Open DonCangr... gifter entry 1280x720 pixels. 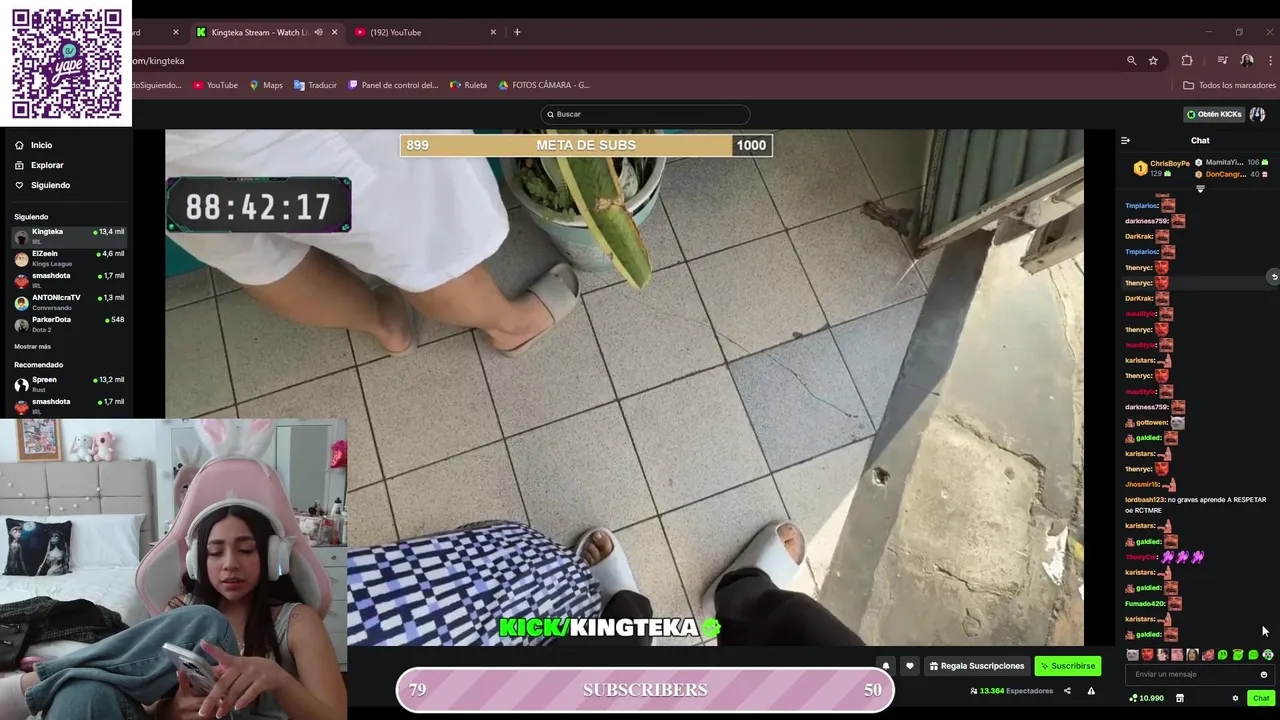pos(1232,174)
